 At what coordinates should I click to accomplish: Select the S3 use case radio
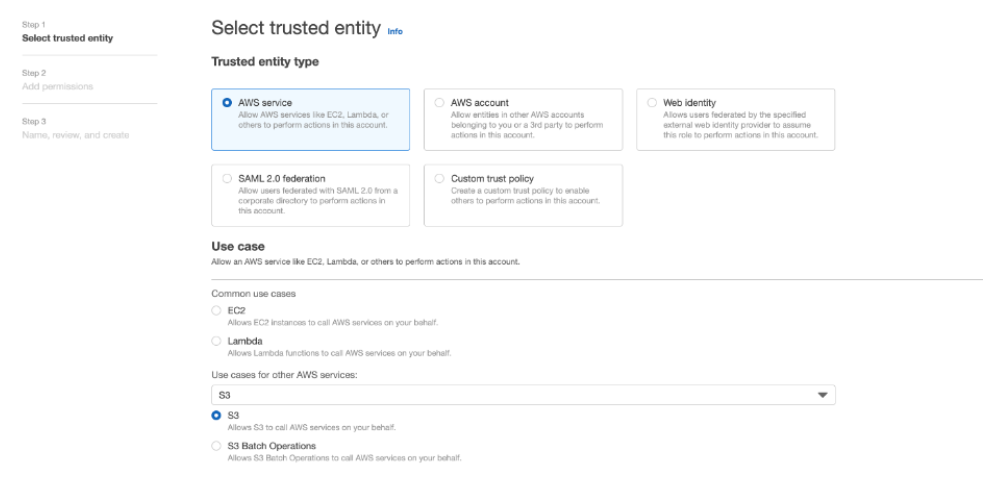tap(217, 415)
